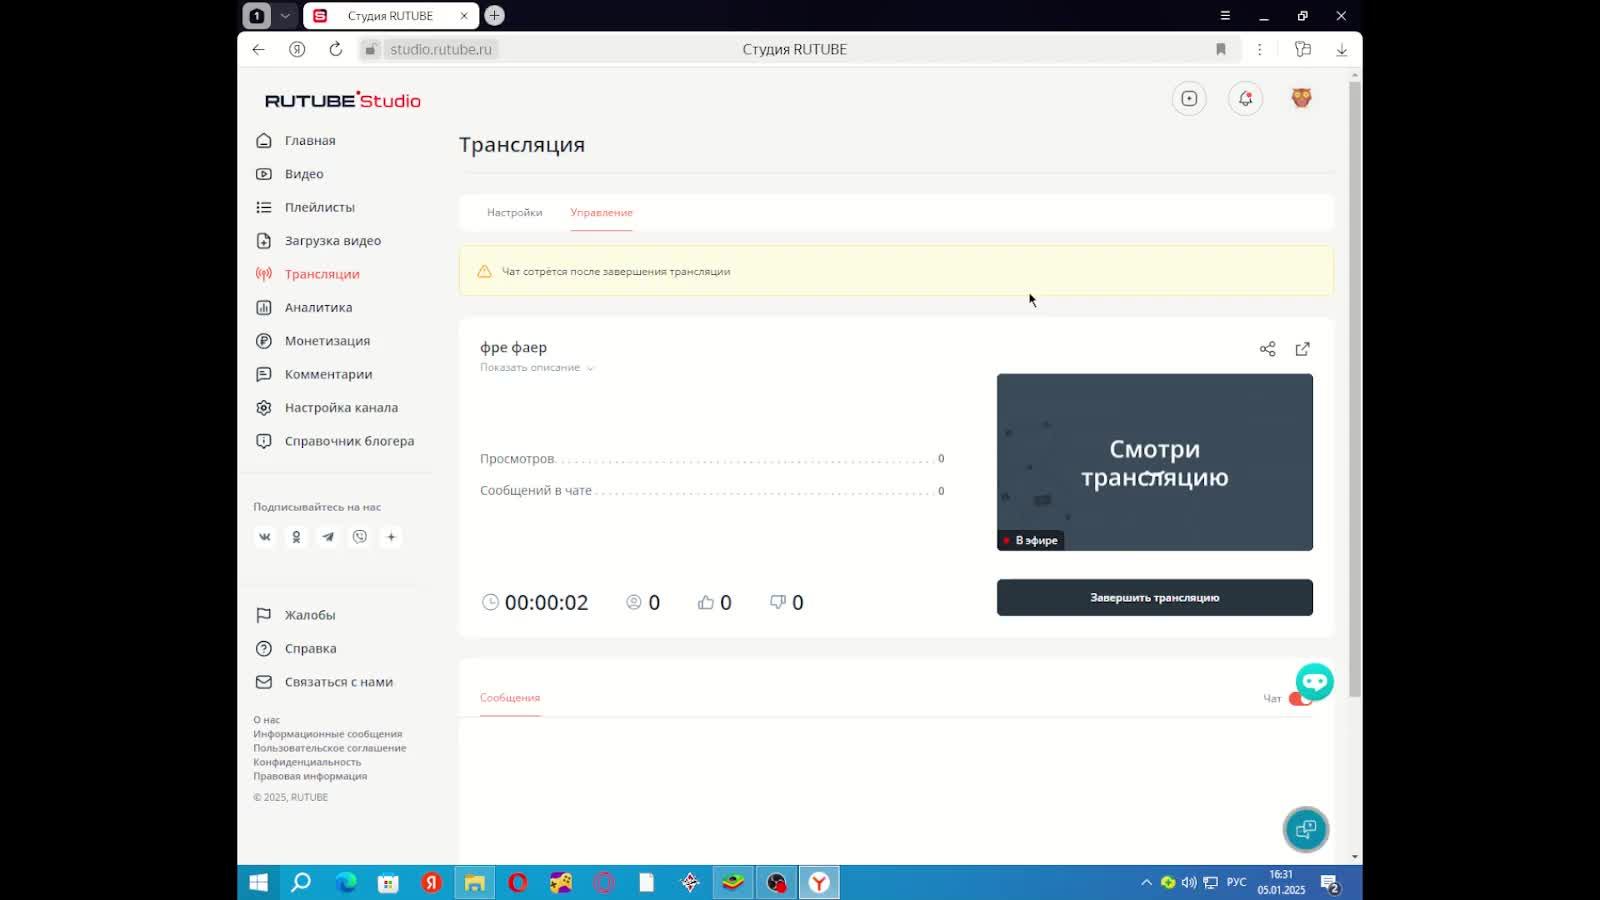Open the browser tab list dropdown
This screenshot has width=1600, height=900.
[285, 16]
